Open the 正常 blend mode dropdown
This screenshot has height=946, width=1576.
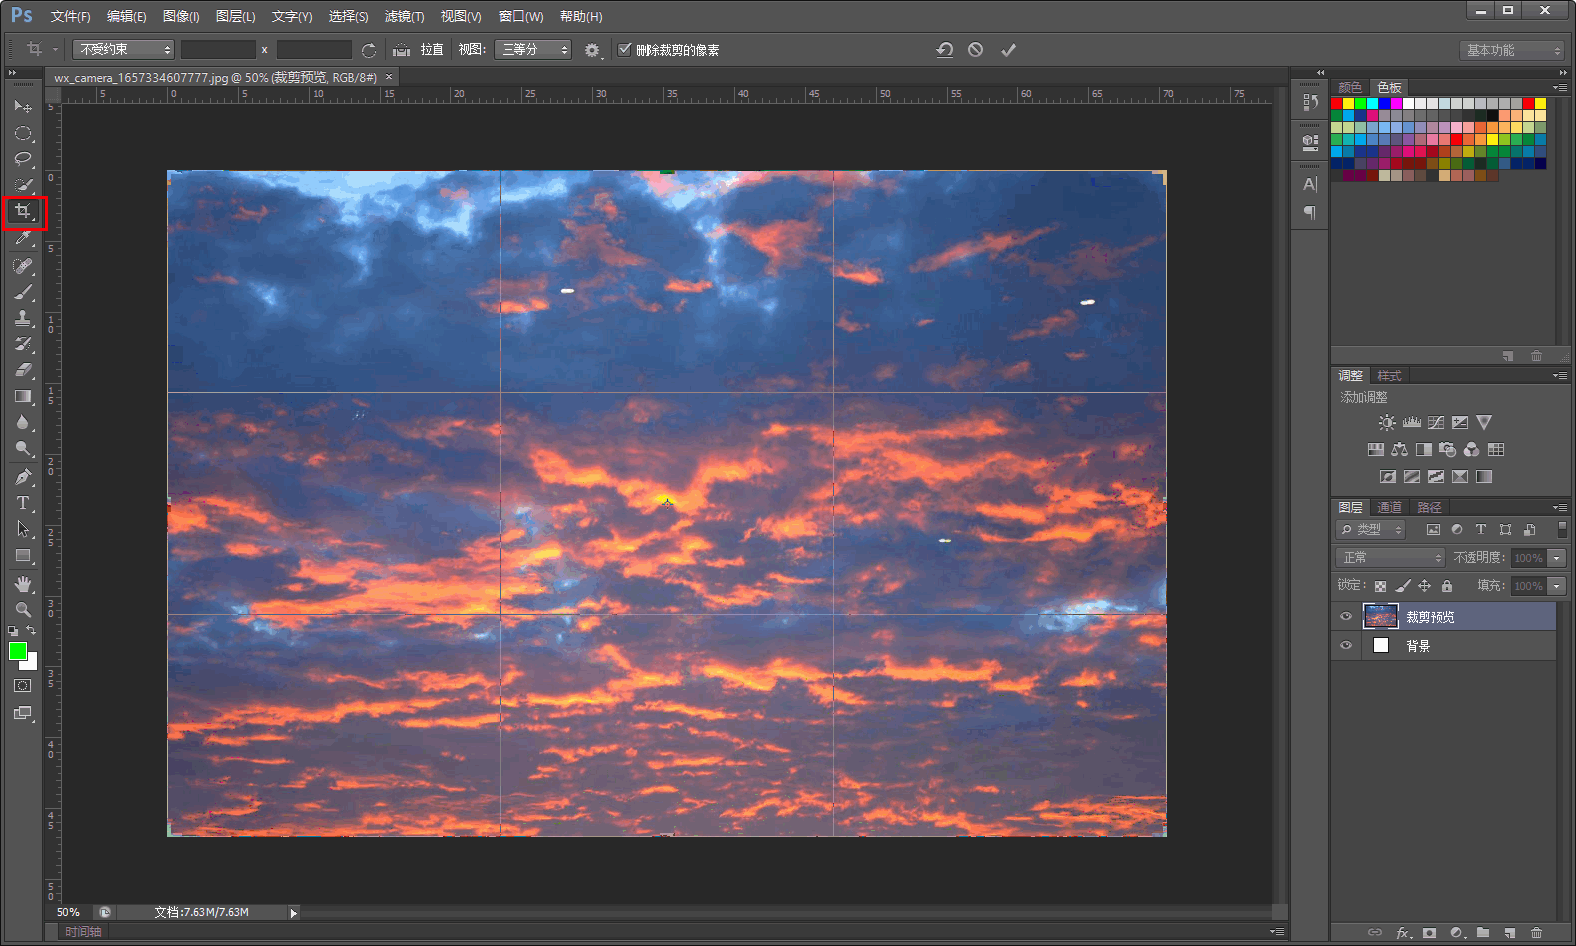[x=1391, y=558]
